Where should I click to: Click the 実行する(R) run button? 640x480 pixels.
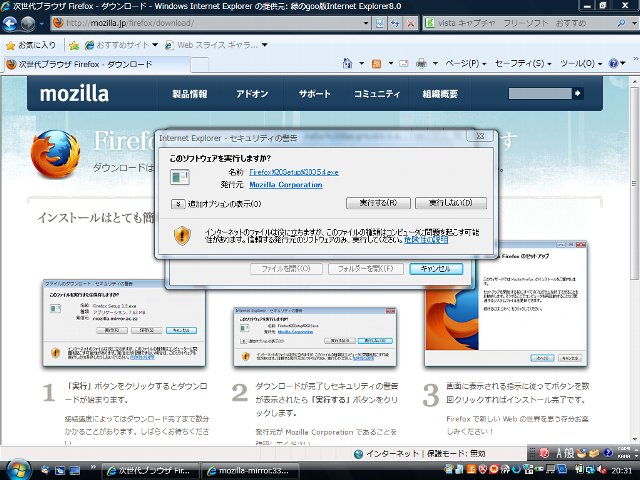[x=378, y=203]
